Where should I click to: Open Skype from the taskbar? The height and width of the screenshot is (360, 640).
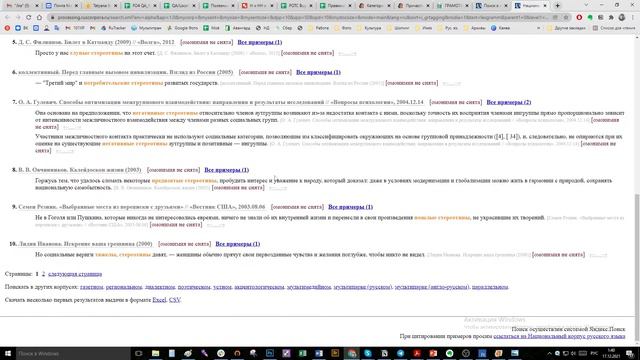(x=368, y=353)
